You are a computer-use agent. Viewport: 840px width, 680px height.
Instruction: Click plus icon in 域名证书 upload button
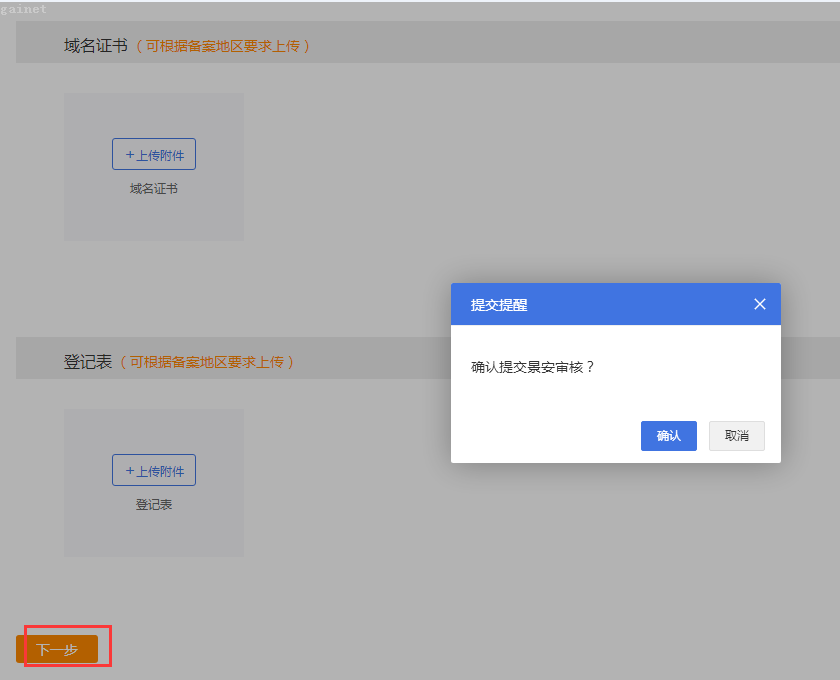click(x=130, y=155)
